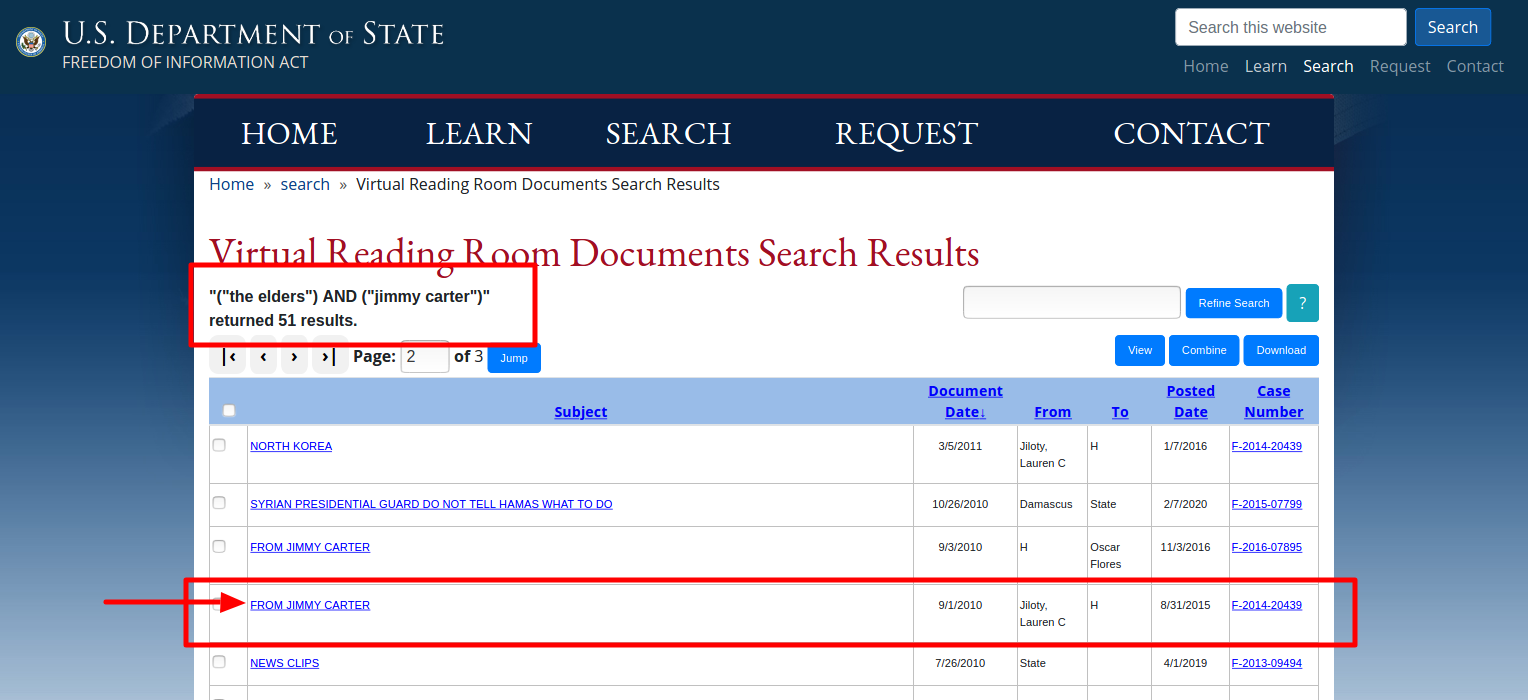1528x700 pixels.
Task: Click the Combine button
Action: [1204, 350]
